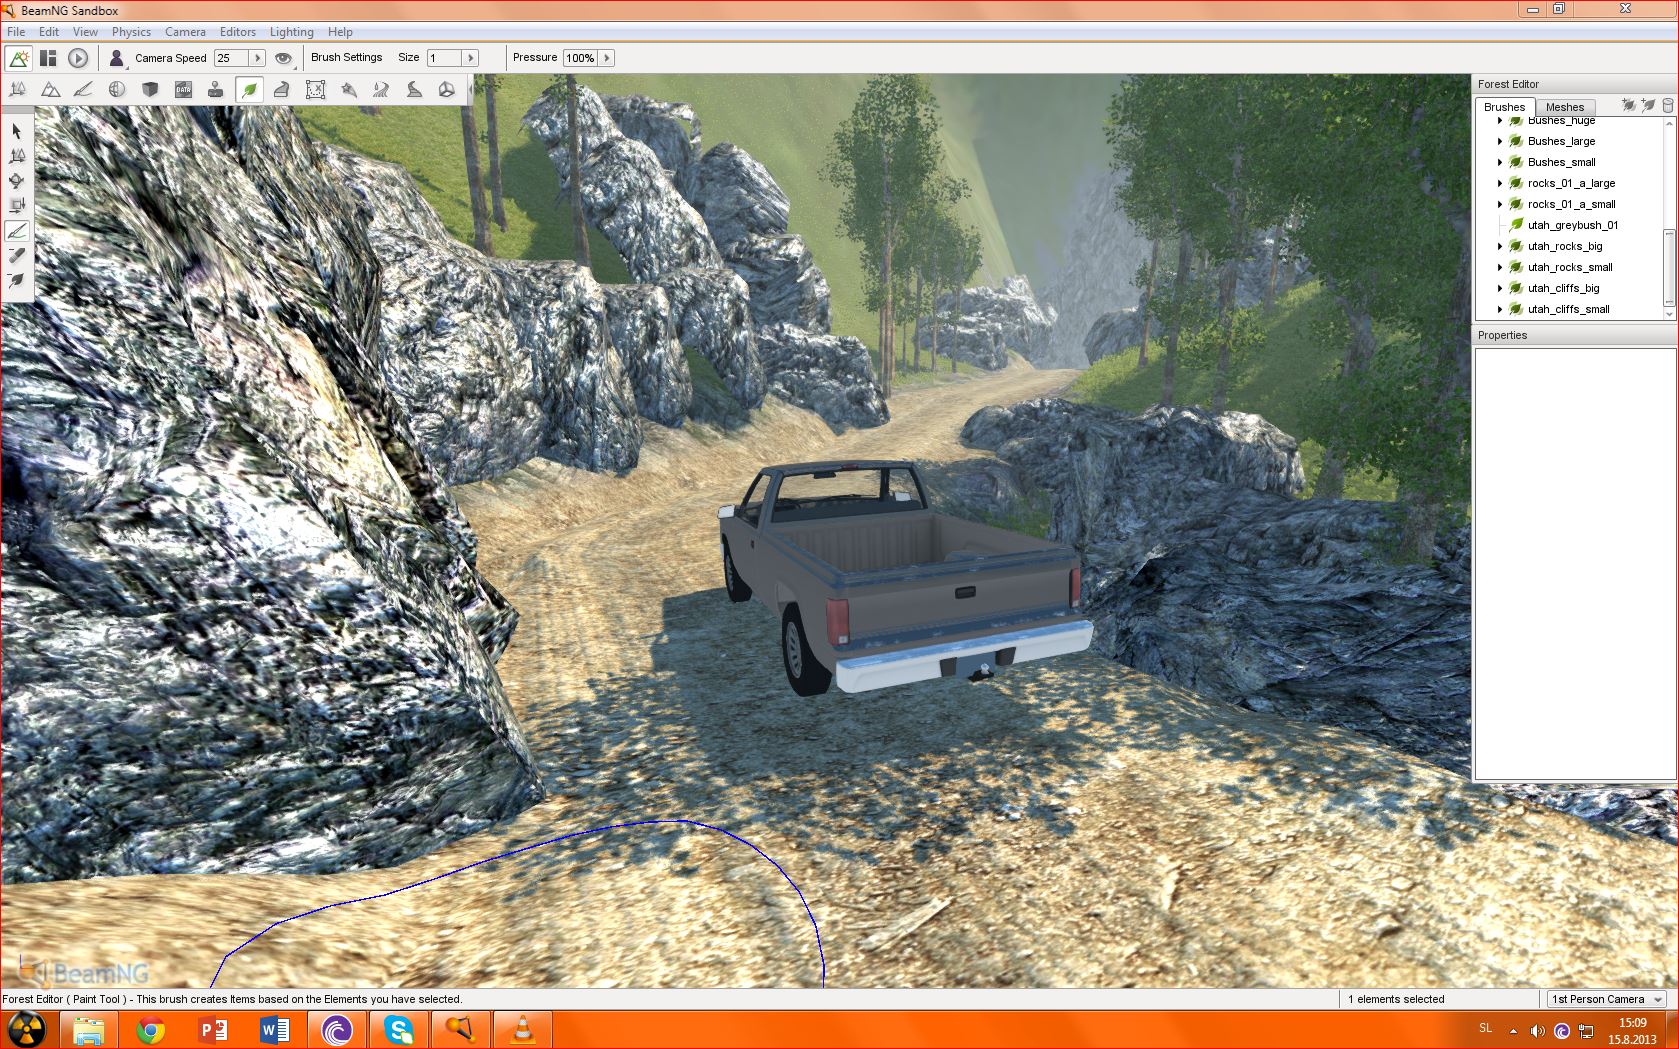Select the utah_rocks_small brush
This screenshot has height=1049, width=1679.
1569,267
